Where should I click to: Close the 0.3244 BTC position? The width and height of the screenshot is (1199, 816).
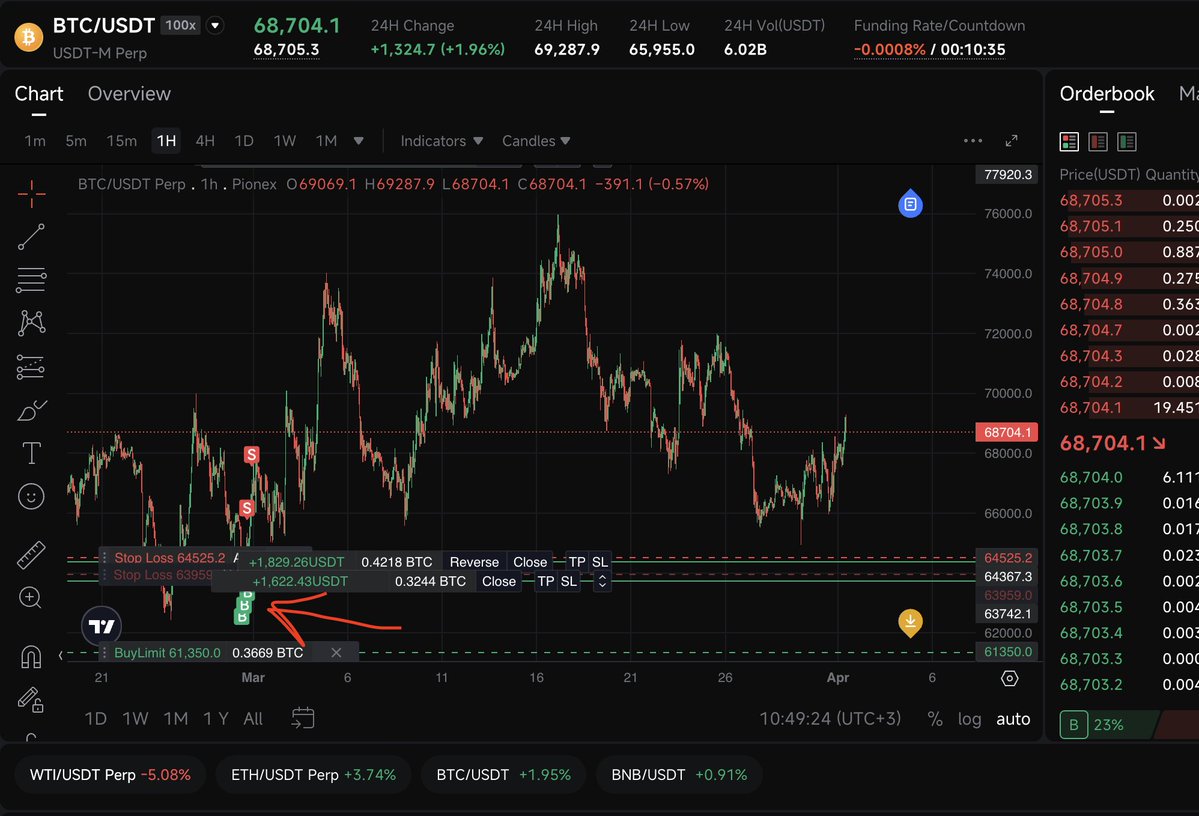(499, 581)
